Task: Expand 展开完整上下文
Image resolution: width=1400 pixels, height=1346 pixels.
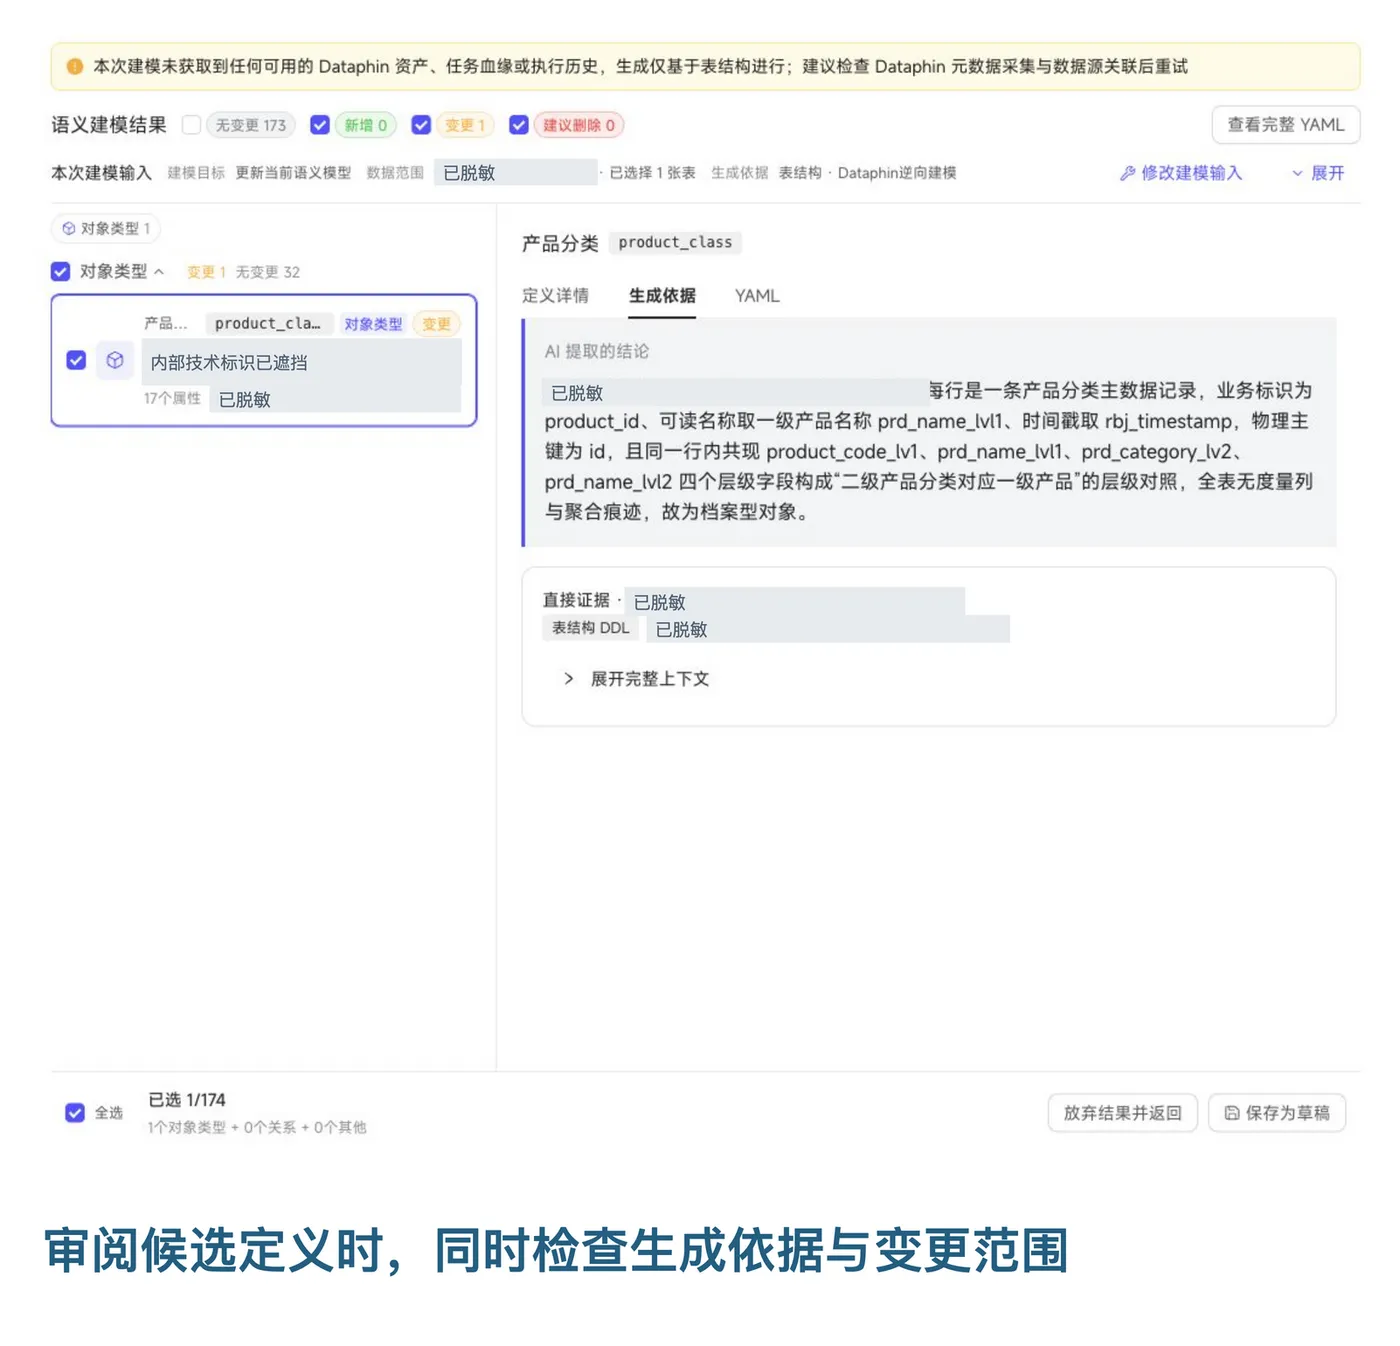Action: (636, 679)
